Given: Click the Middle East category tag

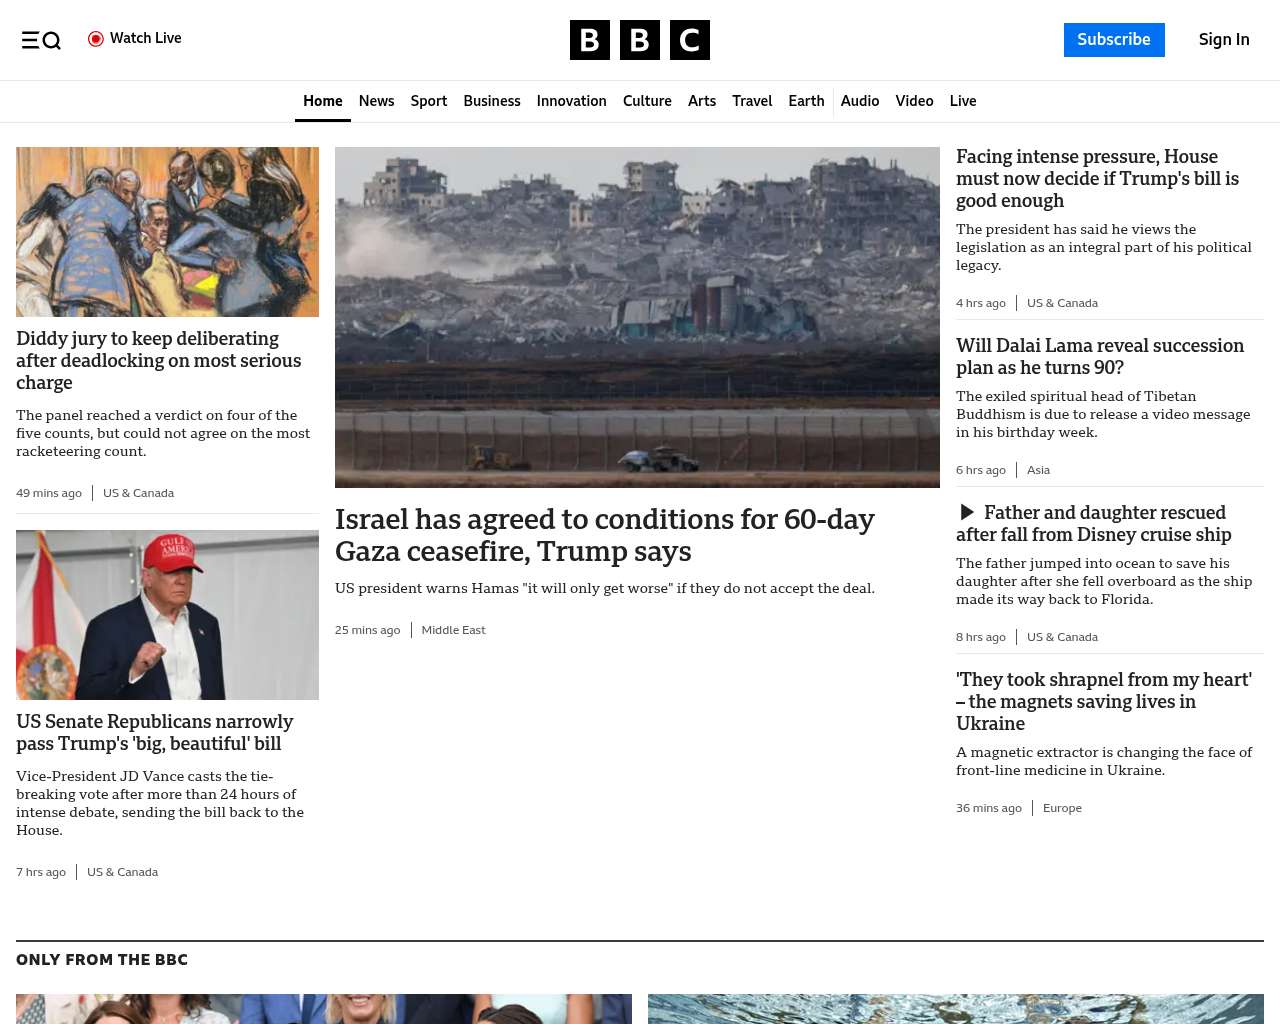Looking at the screenshot, I should coord(453,630).
